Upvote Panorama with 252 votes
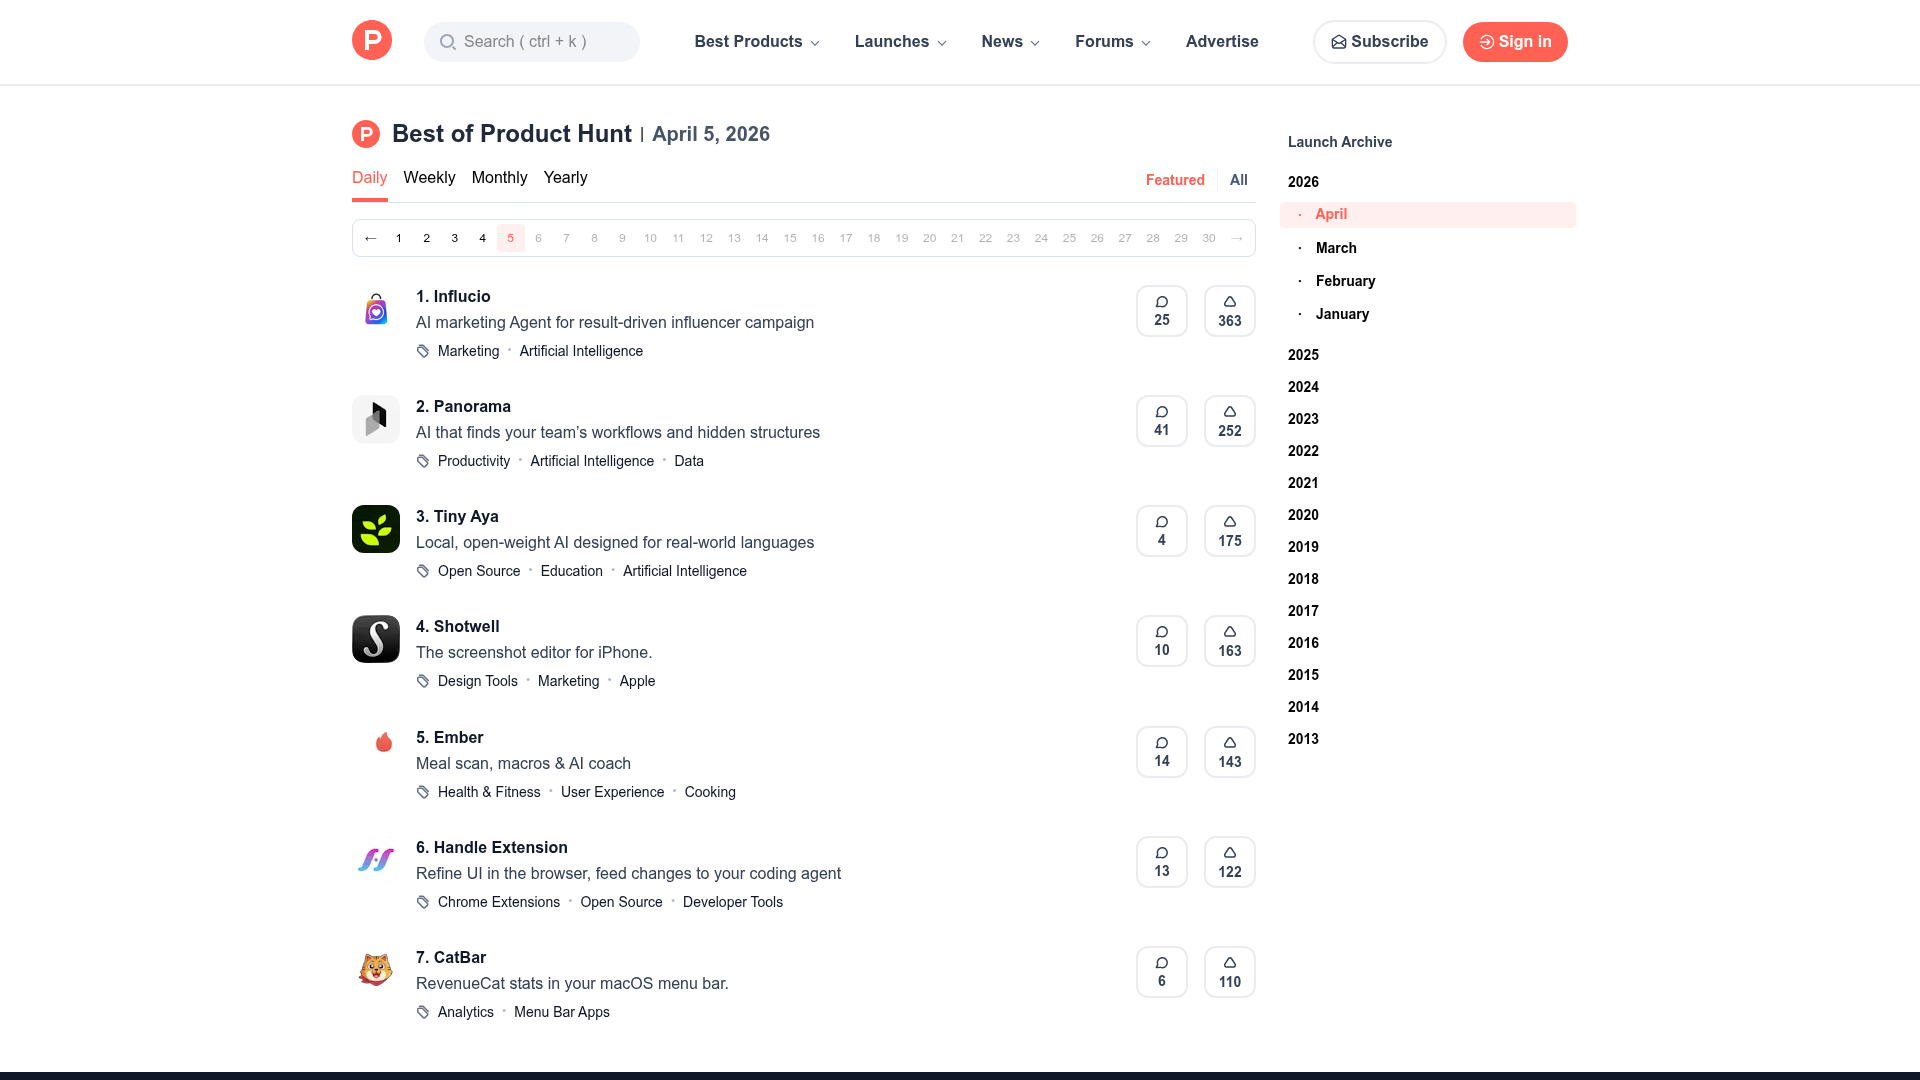 point(1230,421)
